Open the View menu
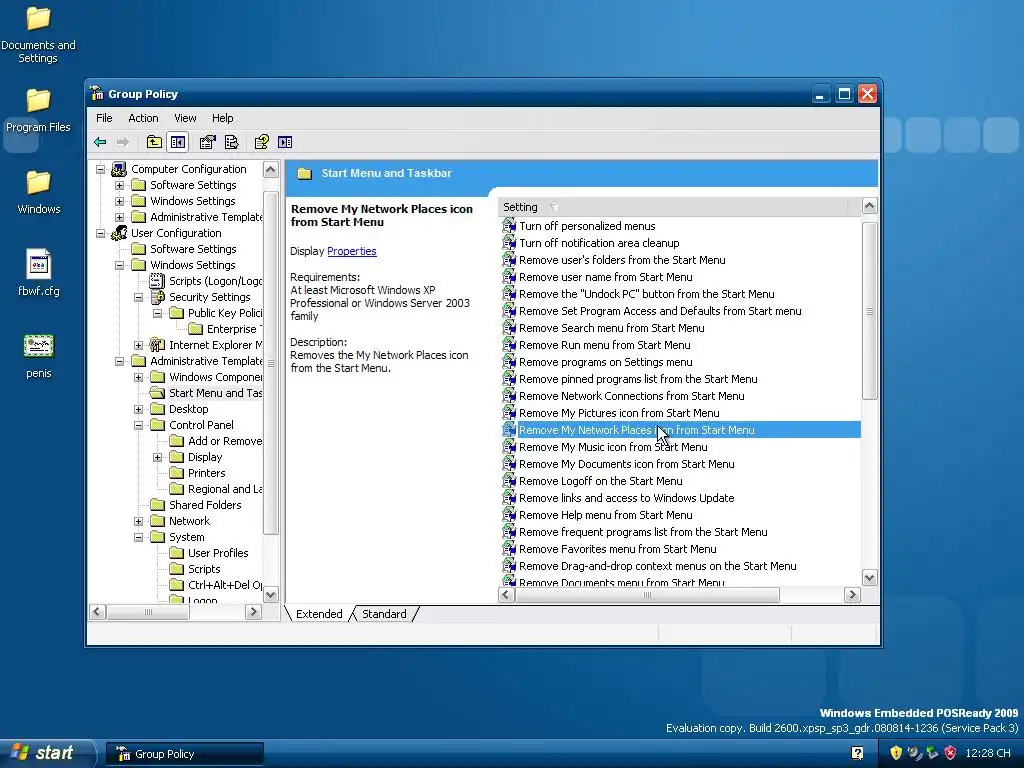Screen dimensions: 1024x768 185,118
